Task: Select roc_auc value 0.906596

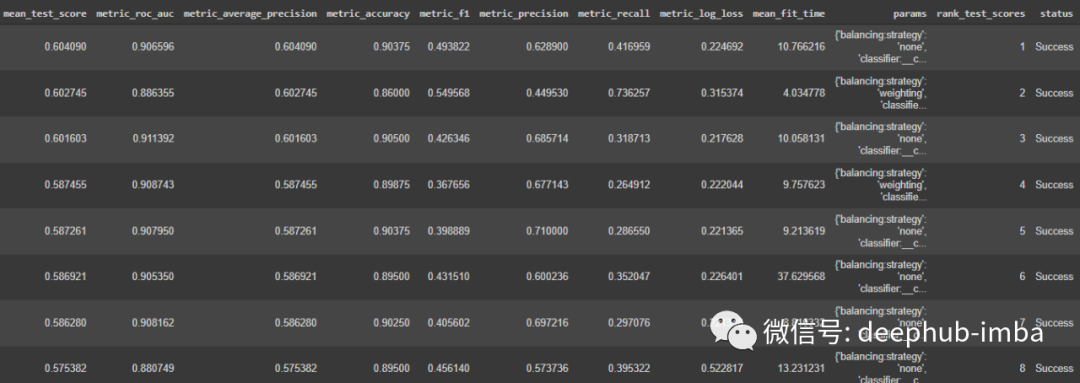Action: [x=153, y=47]
